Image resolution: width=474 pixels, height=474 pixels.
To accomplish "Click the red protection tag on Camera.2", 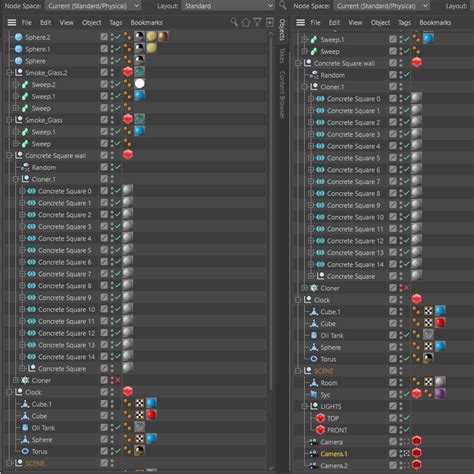I will 417,465.
